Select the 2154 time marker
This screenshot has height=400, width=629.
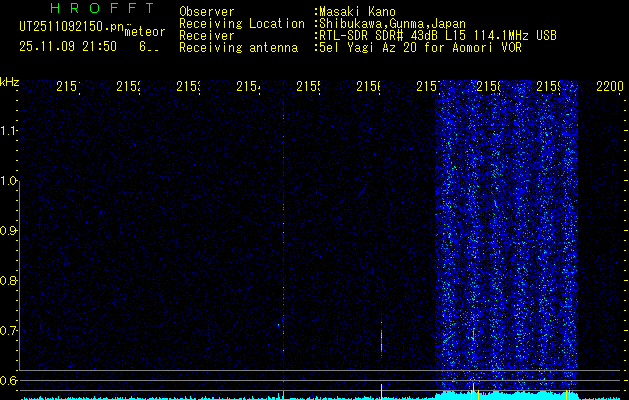coord(248,86)
